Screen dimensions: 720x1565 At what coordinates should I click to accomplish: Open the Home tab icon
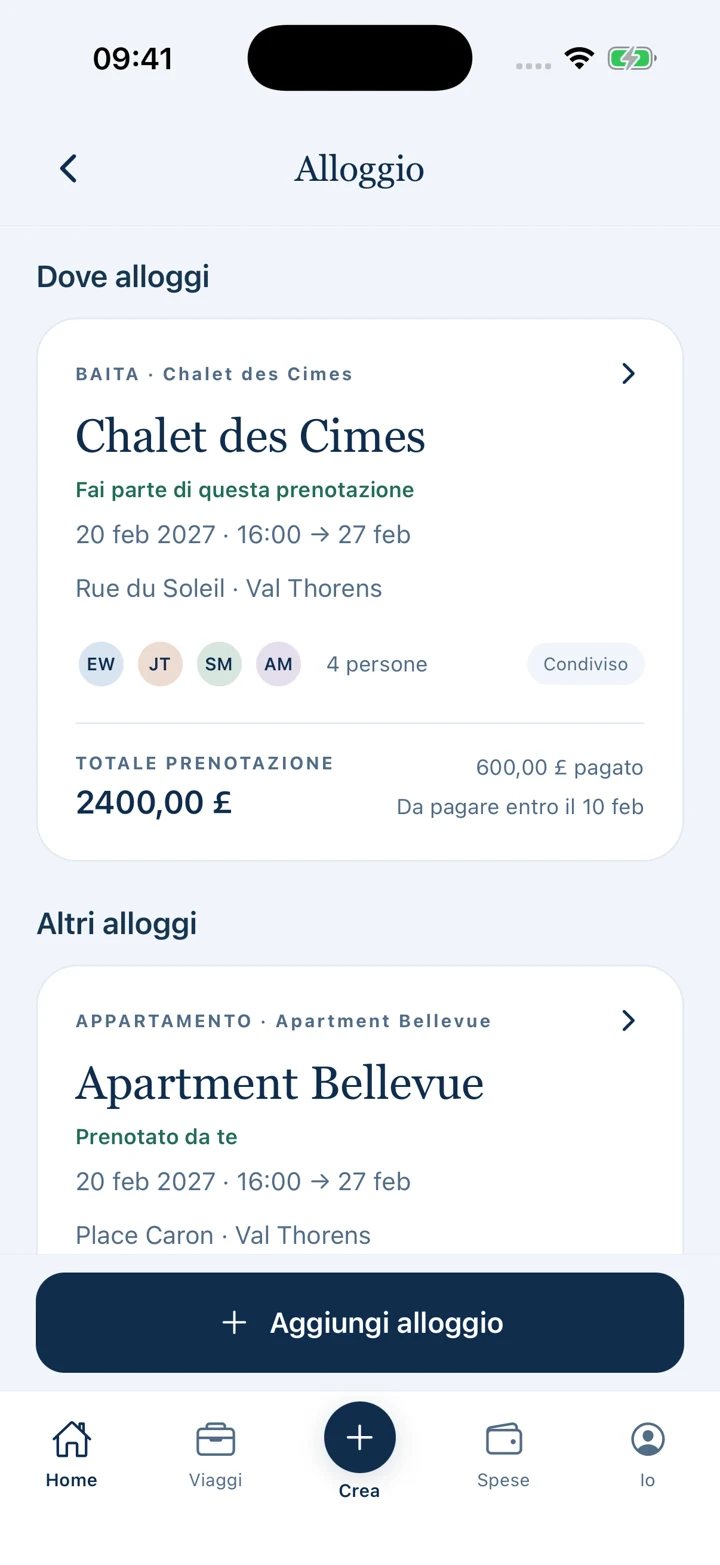[71, 1440]
